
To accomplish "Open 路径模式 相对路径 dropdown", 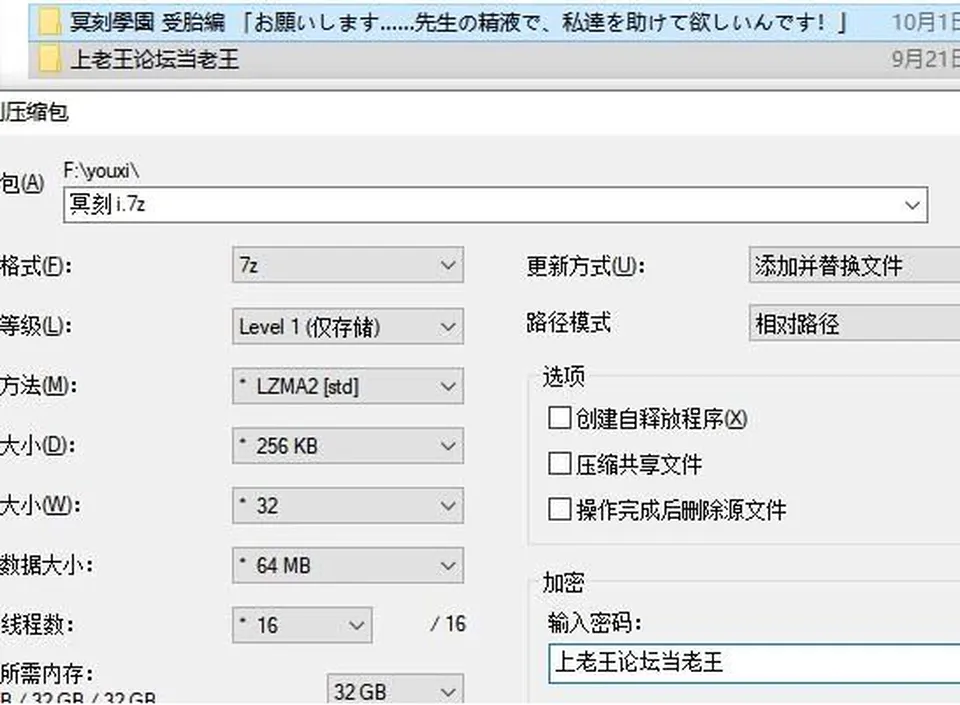I will click(855, 323).
